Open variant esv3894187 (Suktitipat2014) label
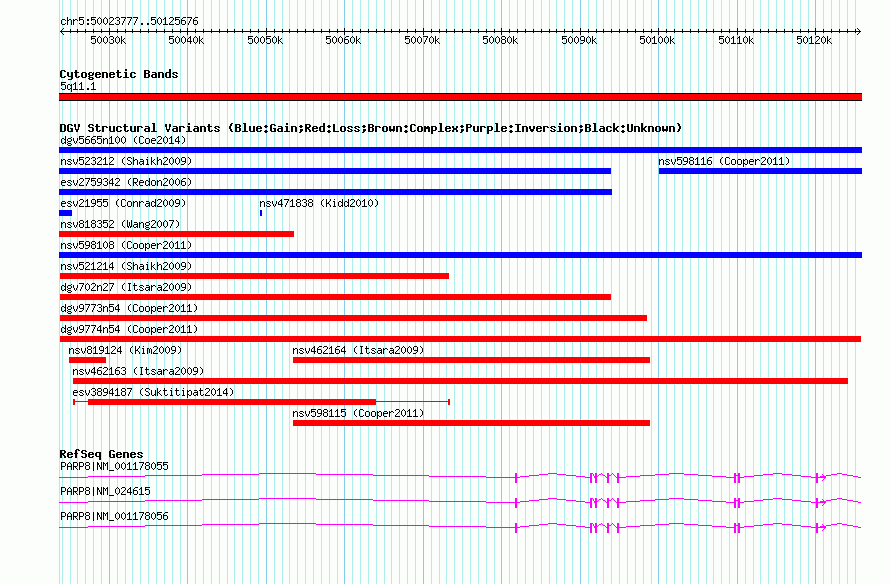The image size is (890, 584). 153,392
